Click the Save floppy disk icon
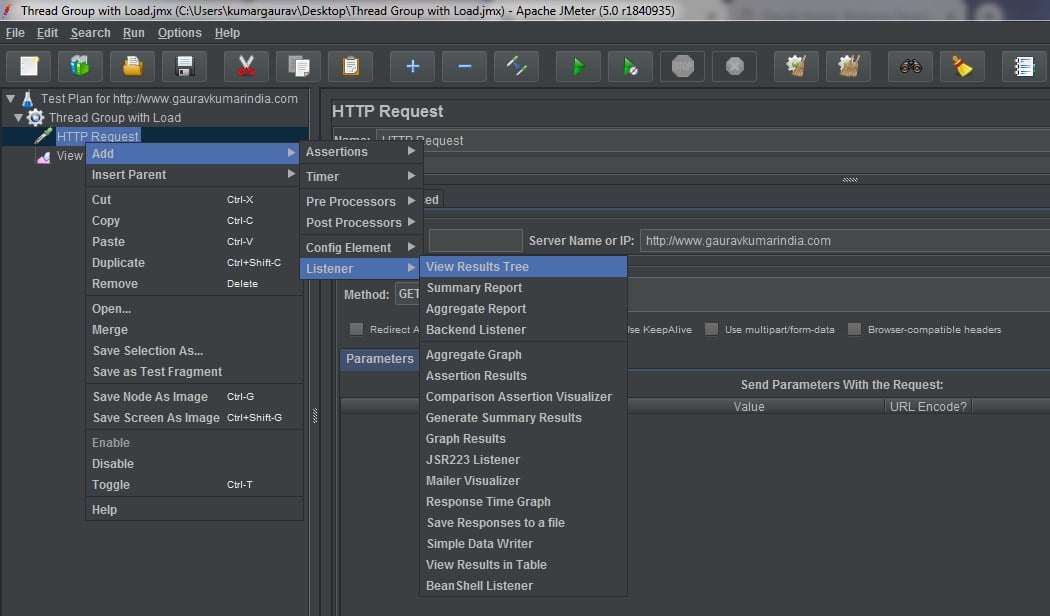This screenshot has height=616, width=1050. pyautogui.click(x=184, y=67)
